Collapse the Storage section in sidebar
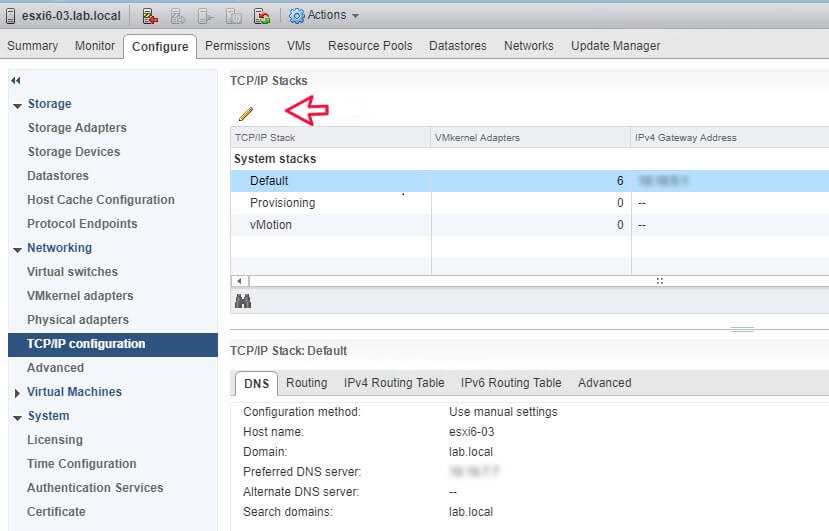Viewport: 829px width, 531px height. [x=17, y=105]
